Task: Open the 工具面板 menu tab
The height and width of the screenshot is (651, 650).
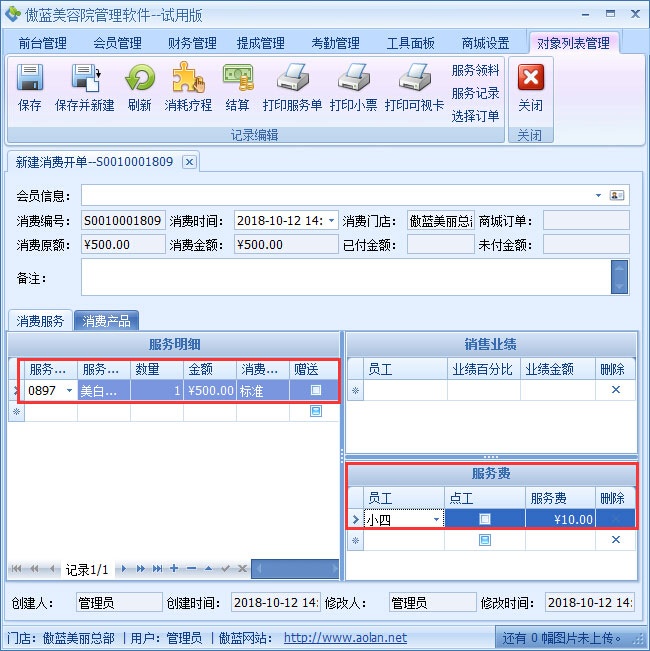Action: point(411,43)
